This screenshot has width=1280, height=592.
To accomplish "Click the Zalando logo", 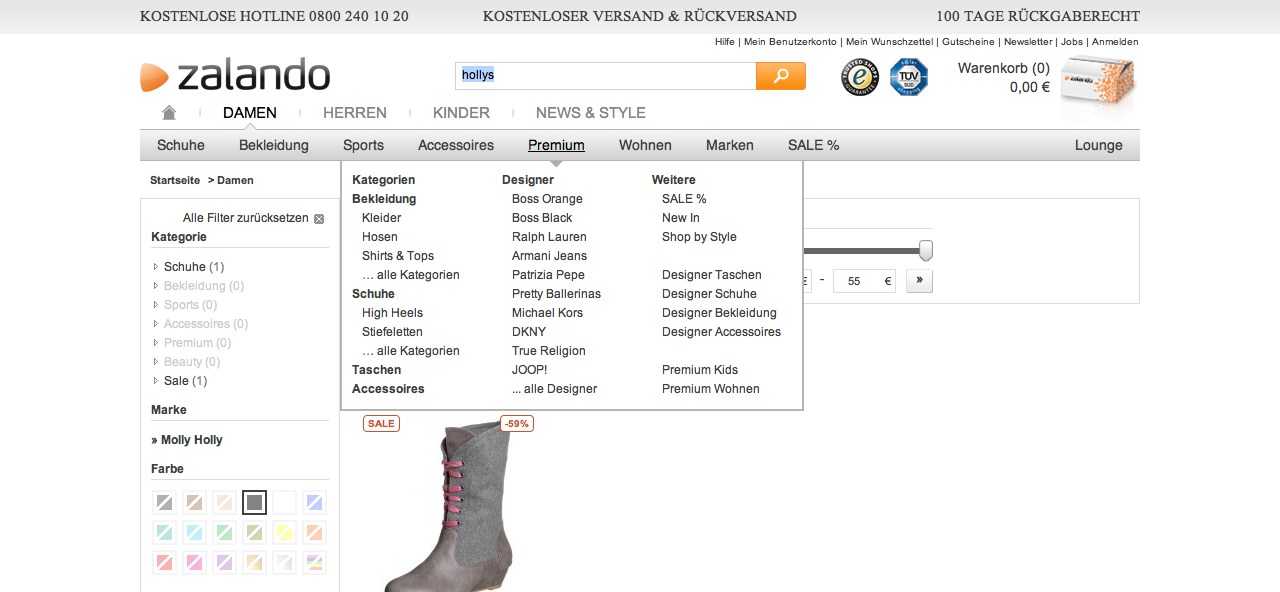I will pyautogui.click(x=236, y=76).
